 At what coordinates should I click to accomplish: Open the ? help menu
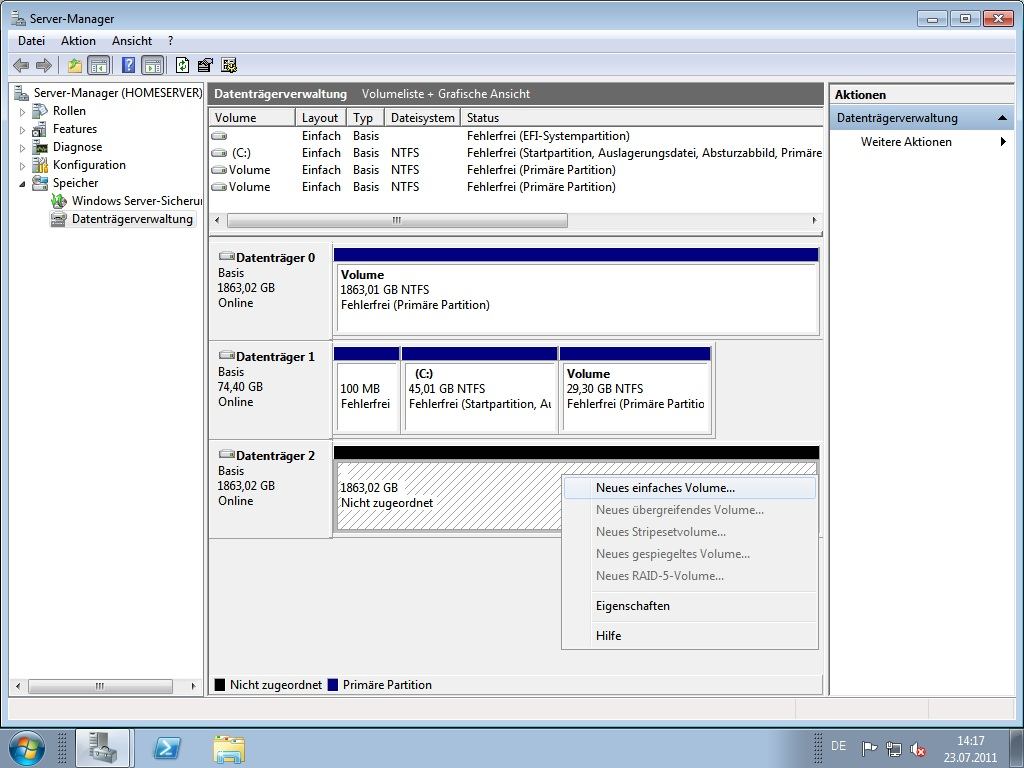pos(170,40)
